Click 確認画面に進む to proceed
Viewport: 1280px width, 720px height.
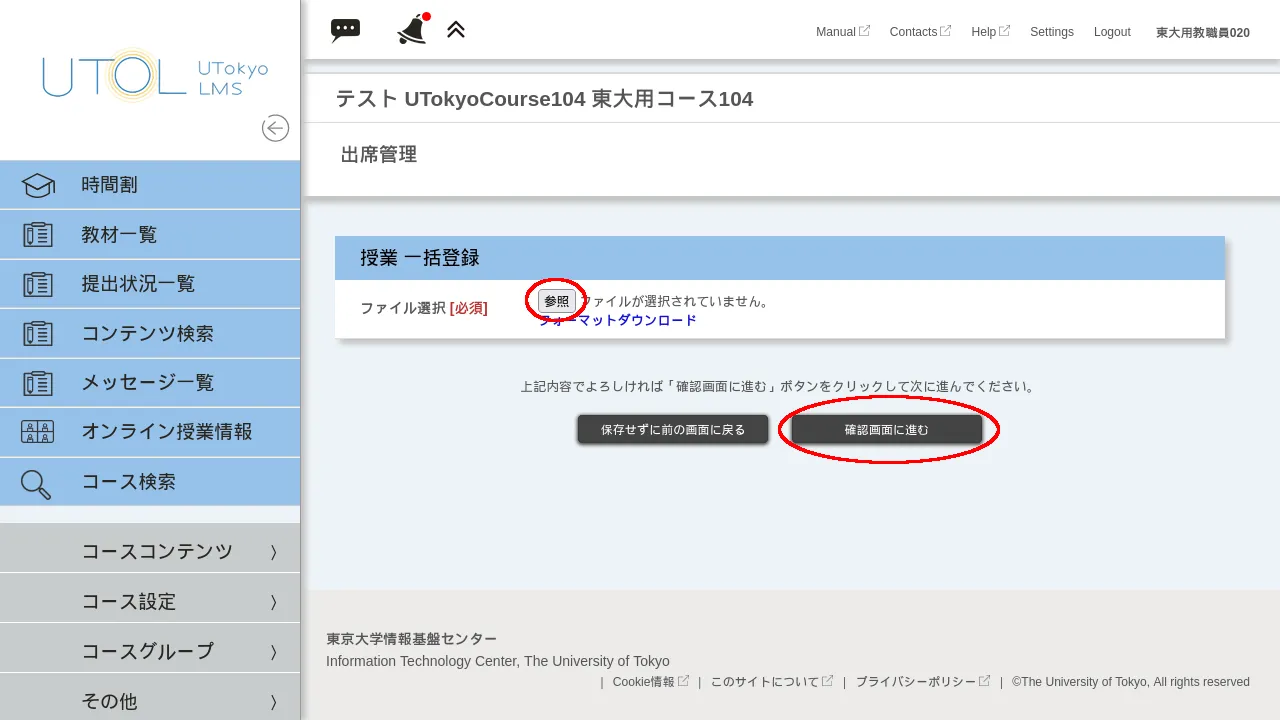pos(886,429)
